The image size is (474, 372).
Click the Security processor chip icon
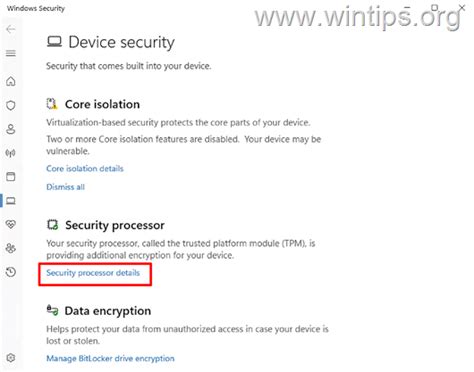tap(52, 225)
